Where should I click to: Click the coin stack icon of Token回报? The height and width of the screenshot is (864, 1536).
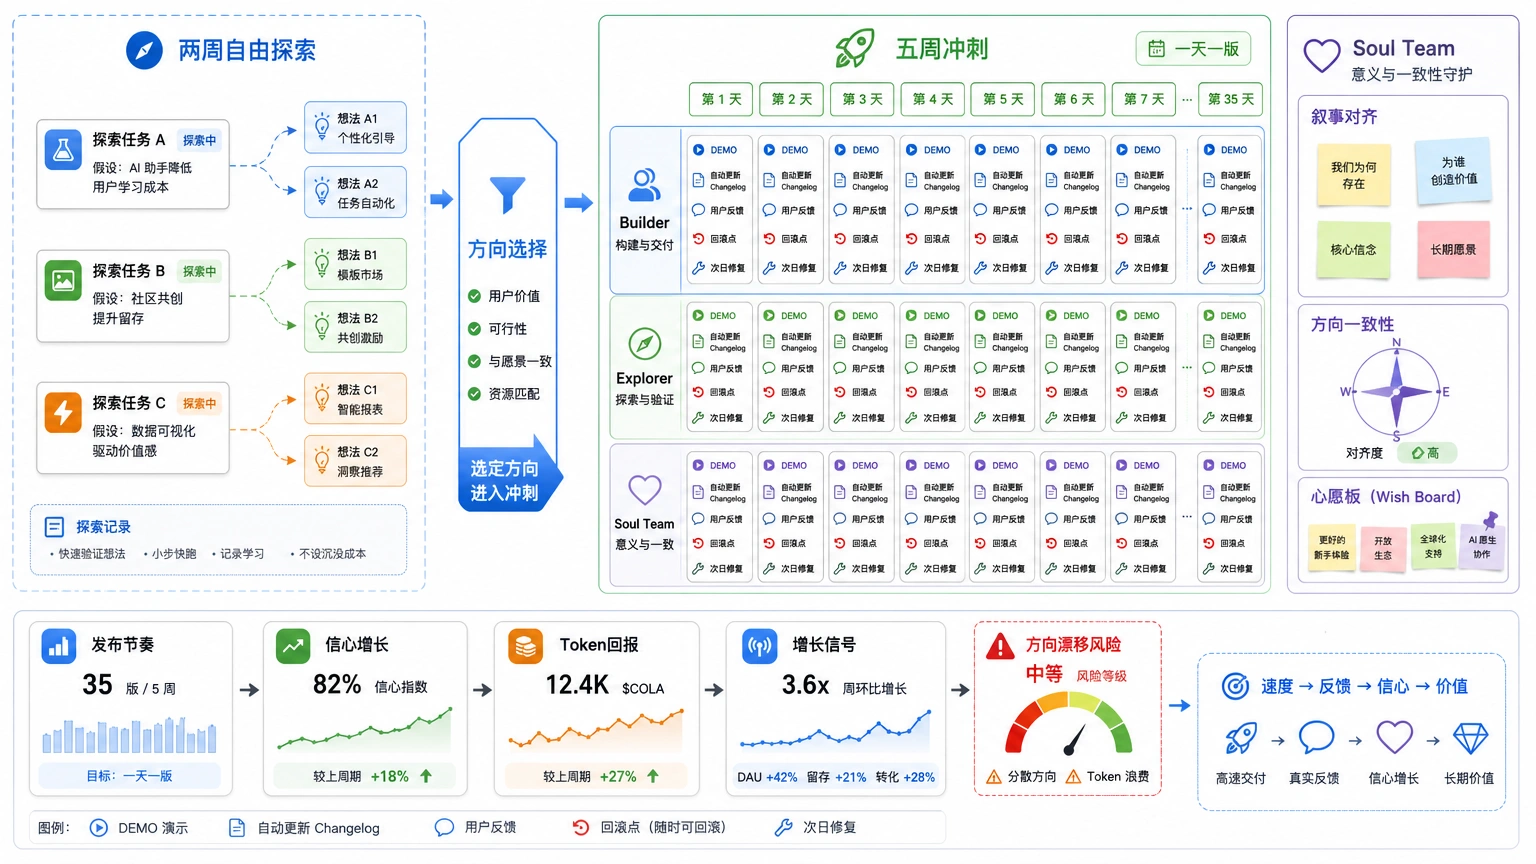525,646
